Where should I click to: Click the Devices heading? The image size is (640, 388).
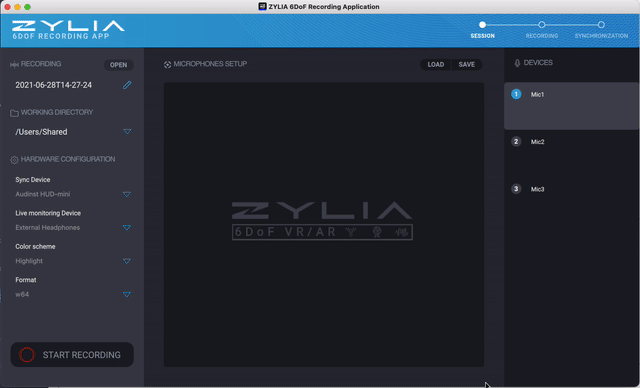point(538,63)
